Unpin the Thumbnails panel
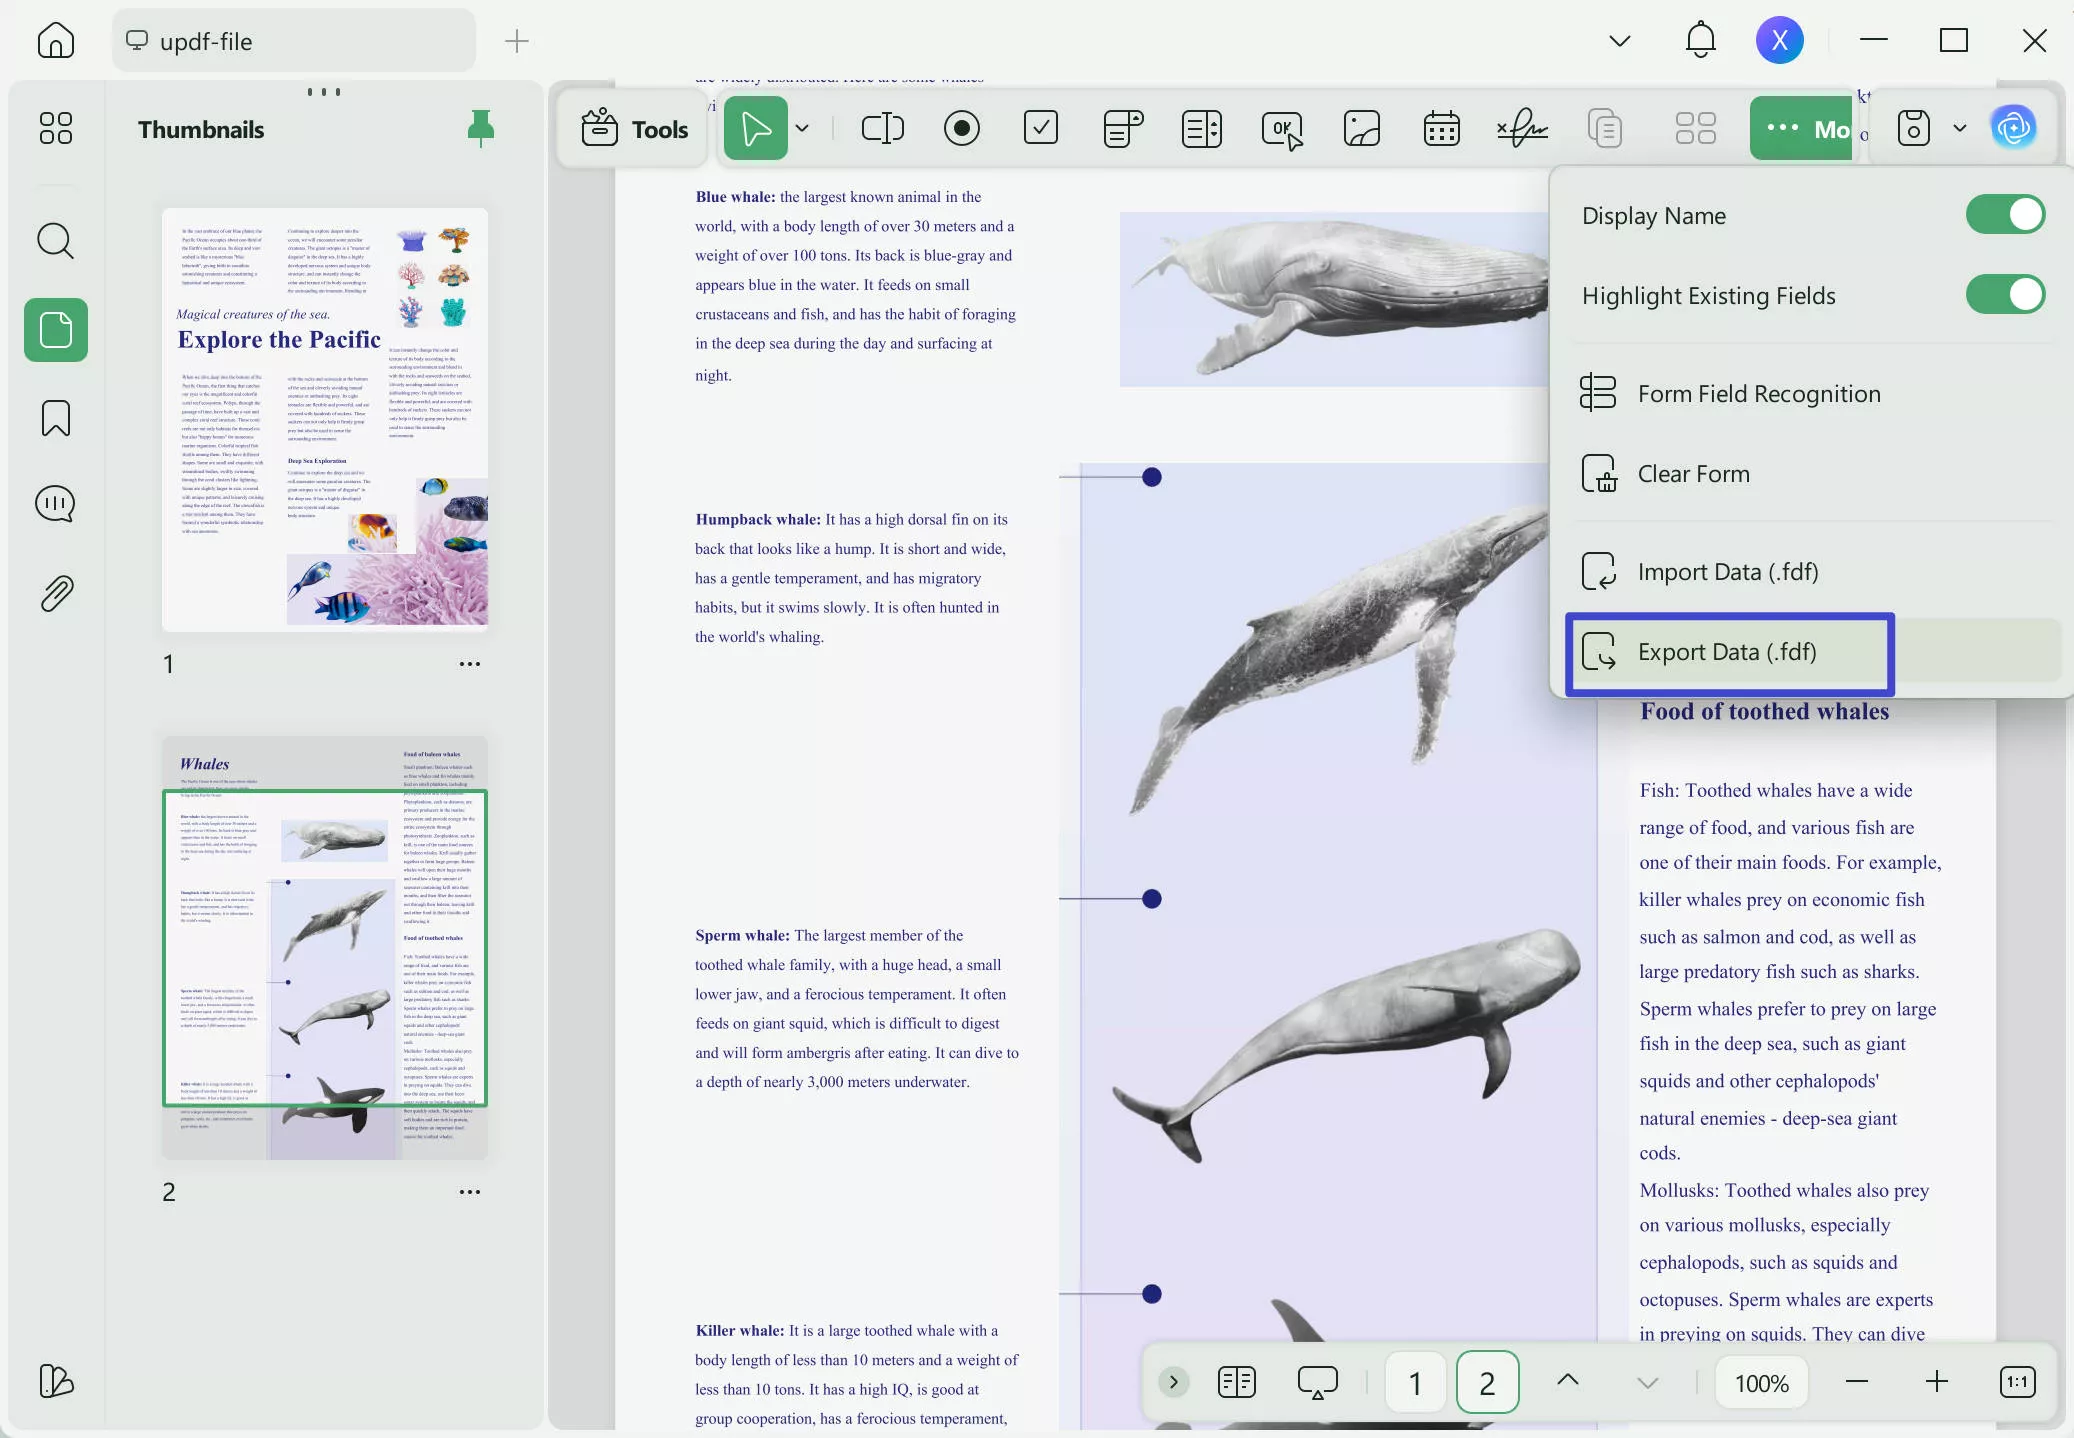 pyautogui.click(x=481, y=129)
